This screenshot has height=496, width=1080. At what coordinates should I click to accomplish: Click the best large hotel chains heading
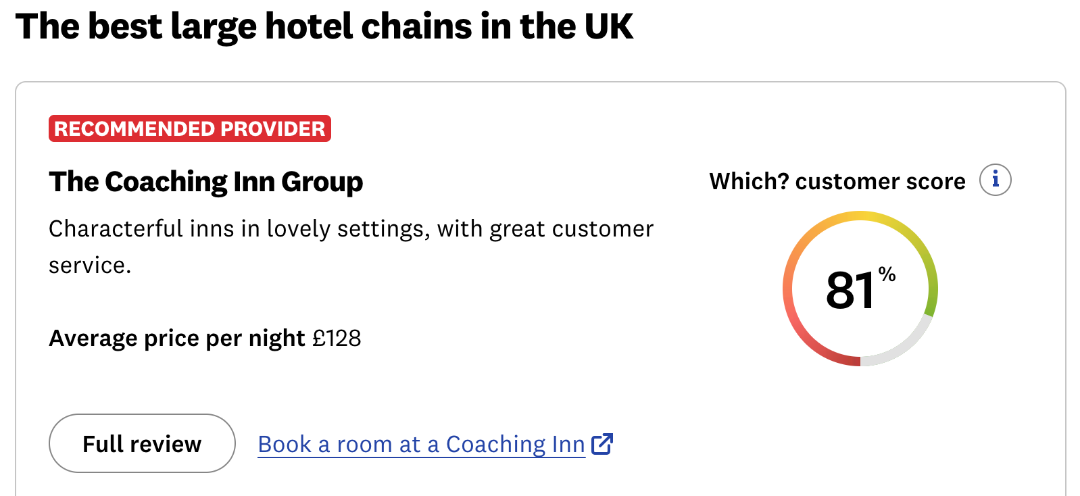click(324, 26)
